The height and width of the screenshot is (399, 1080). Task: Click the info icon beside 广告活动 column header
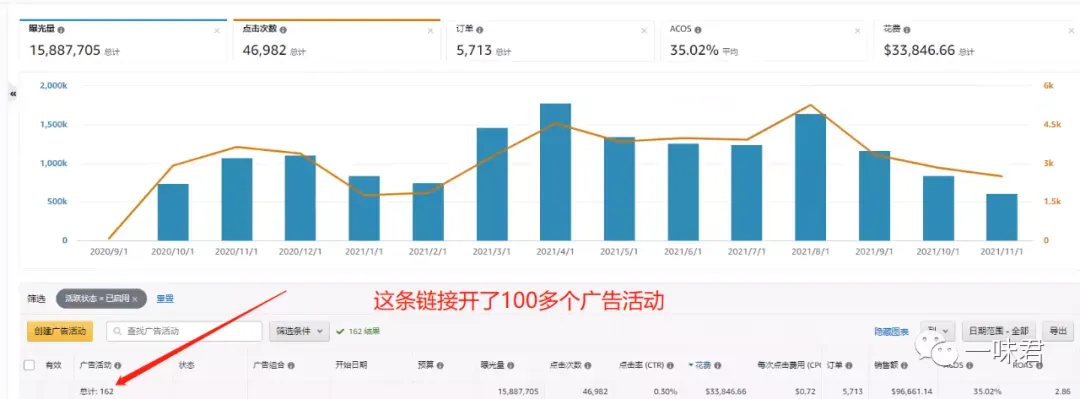point(117,366)
